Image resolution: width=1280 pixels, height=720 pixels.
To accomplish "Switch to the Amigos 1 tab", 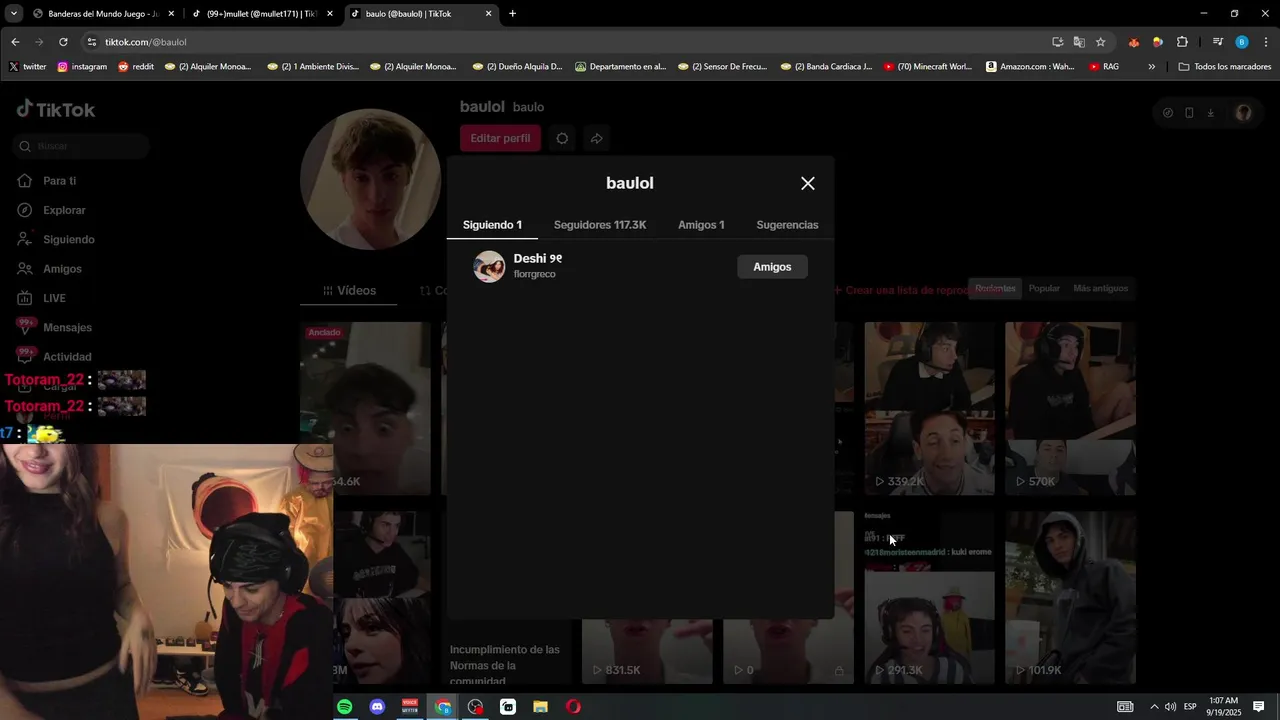I will tap(701, 225).
